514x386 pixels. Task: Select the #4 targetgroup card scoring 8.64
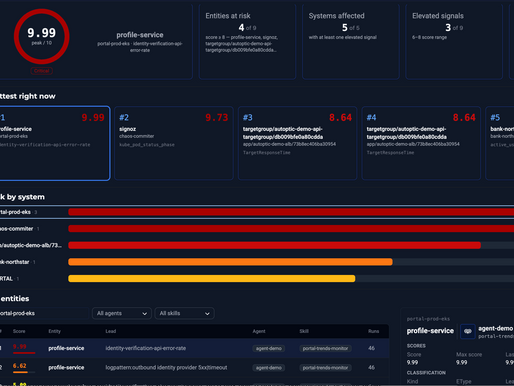(x=421, y=143)
